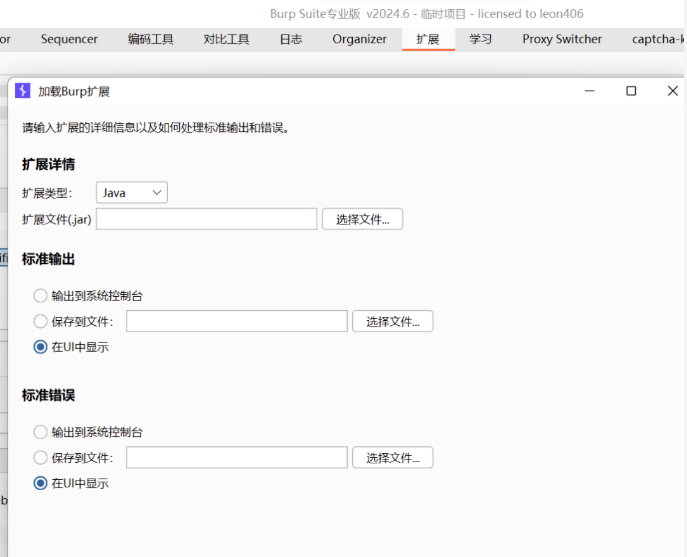Close the 加载Burp扩展 dialog
The width and height of the screenshot is (687, 557).
pos(673,91)
